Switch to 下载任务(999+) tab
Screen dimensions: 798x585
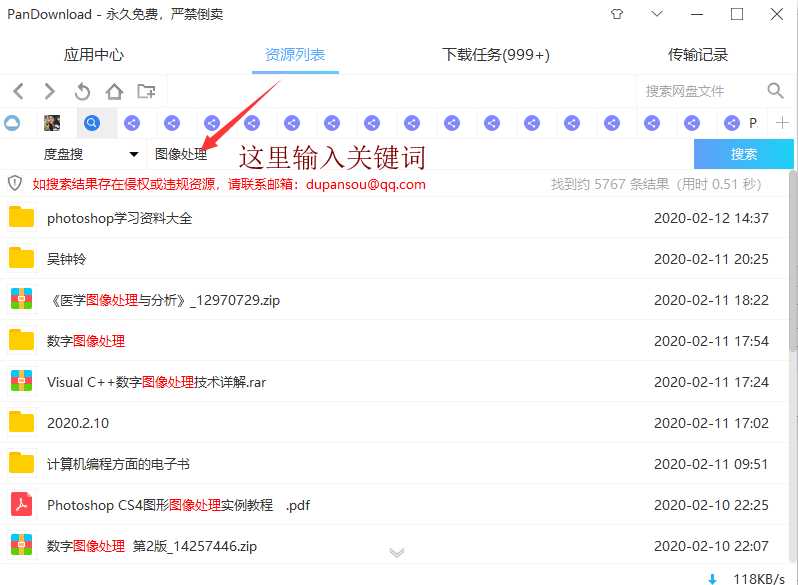[496, 54]
